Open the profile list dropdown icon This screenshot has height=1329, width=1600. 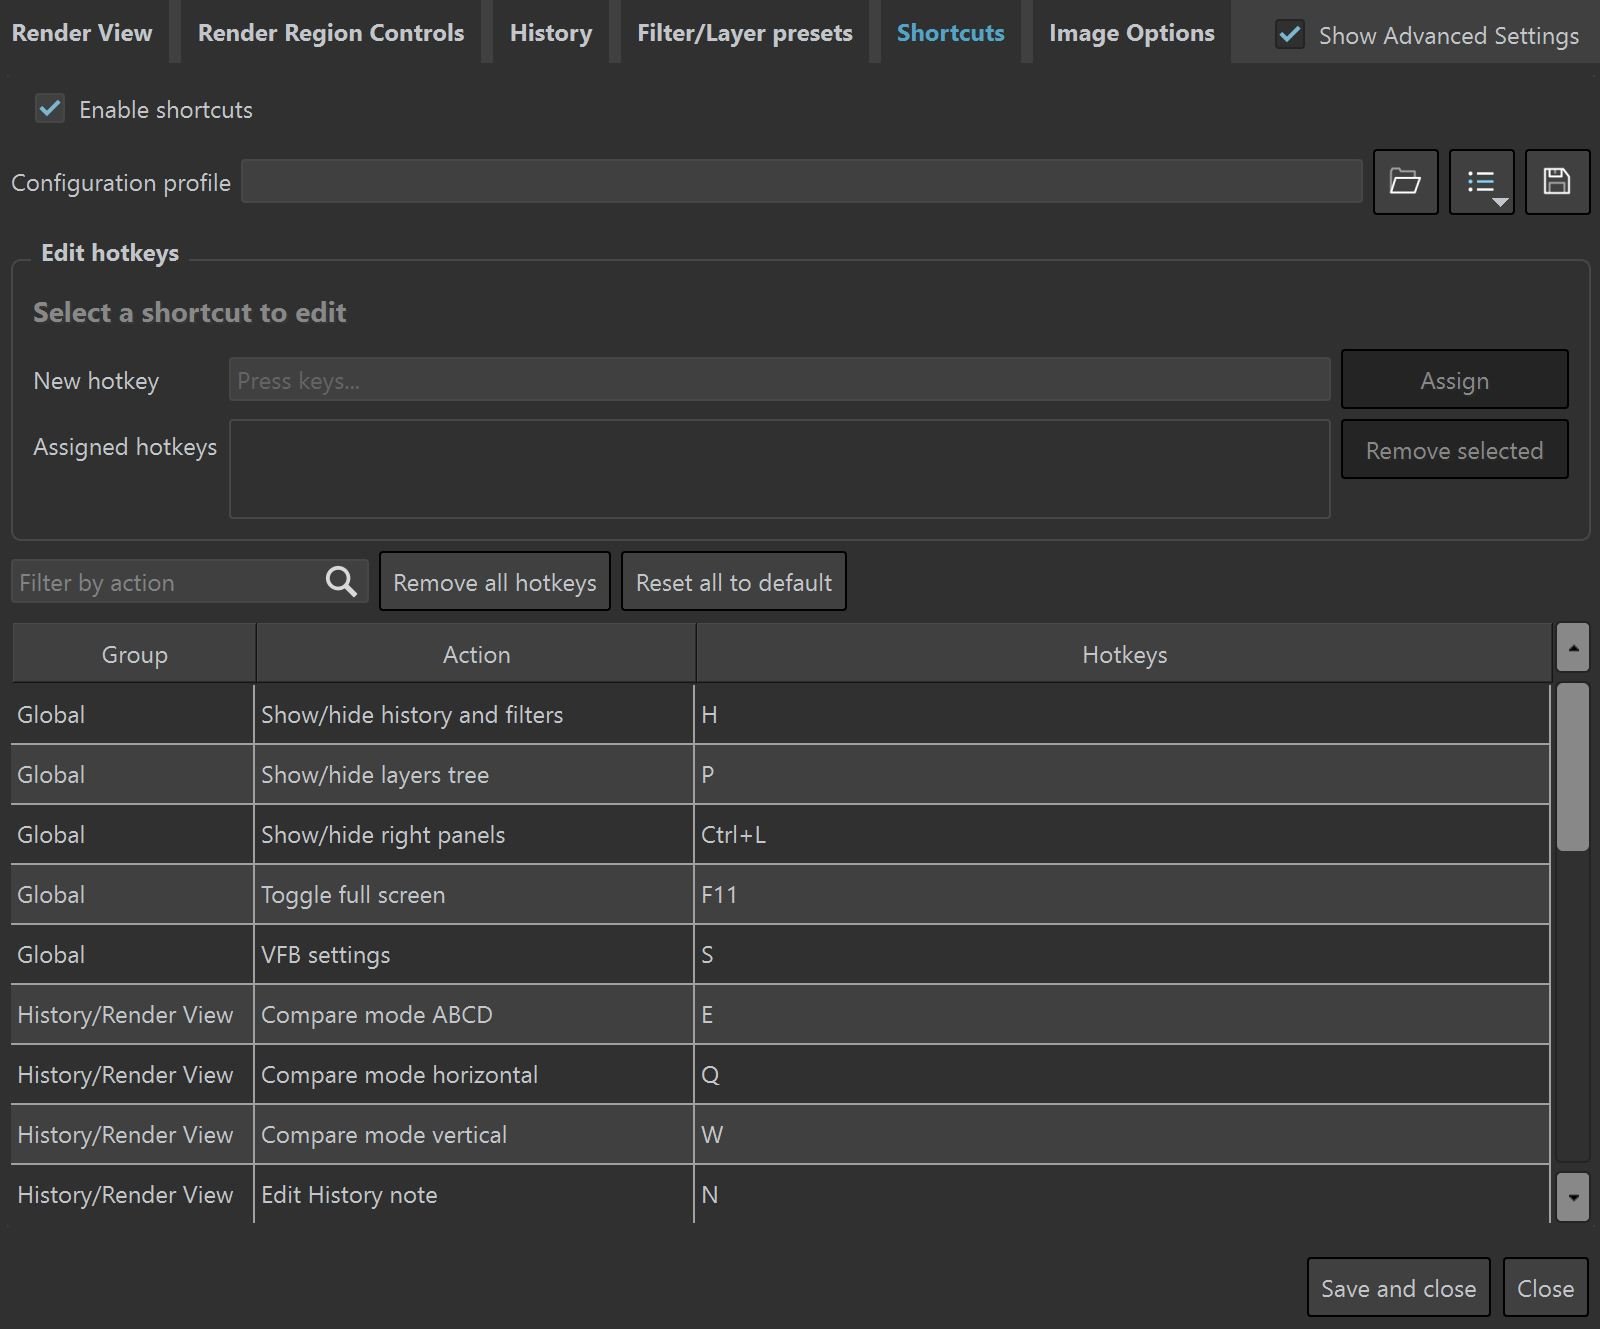coord(1481,182)
